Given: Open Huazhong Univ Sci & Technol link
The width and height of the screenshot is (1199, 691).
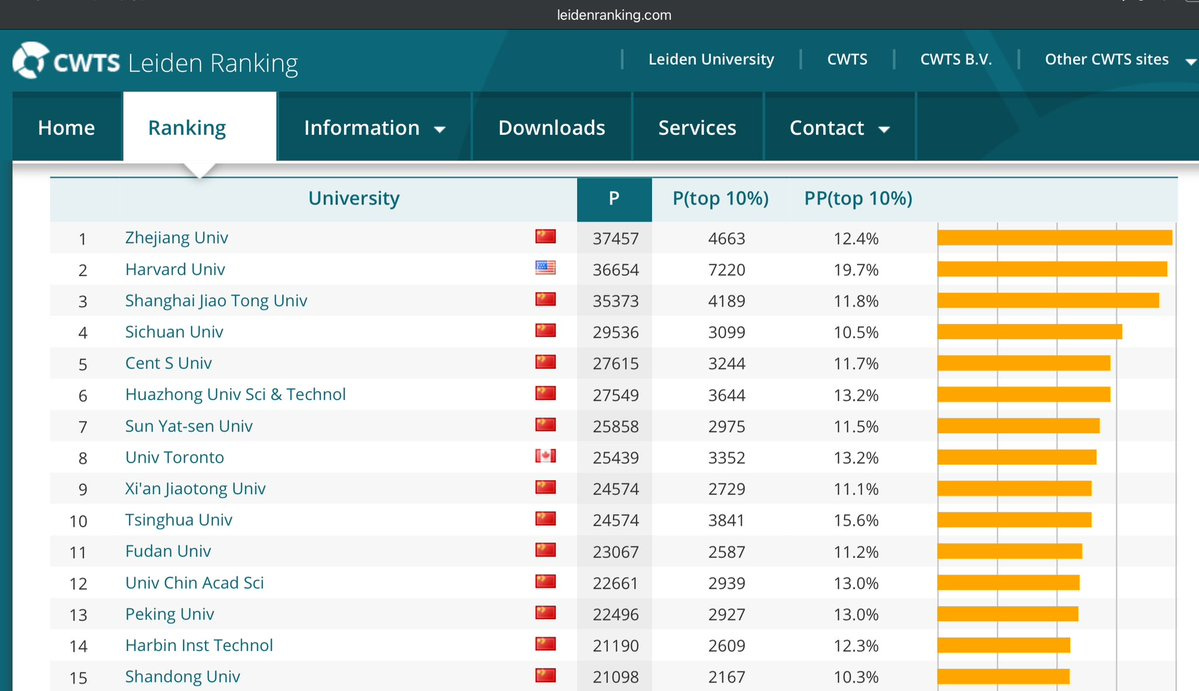Looking at the screenshot, I should pyautogui.click(x=236, y=394).
